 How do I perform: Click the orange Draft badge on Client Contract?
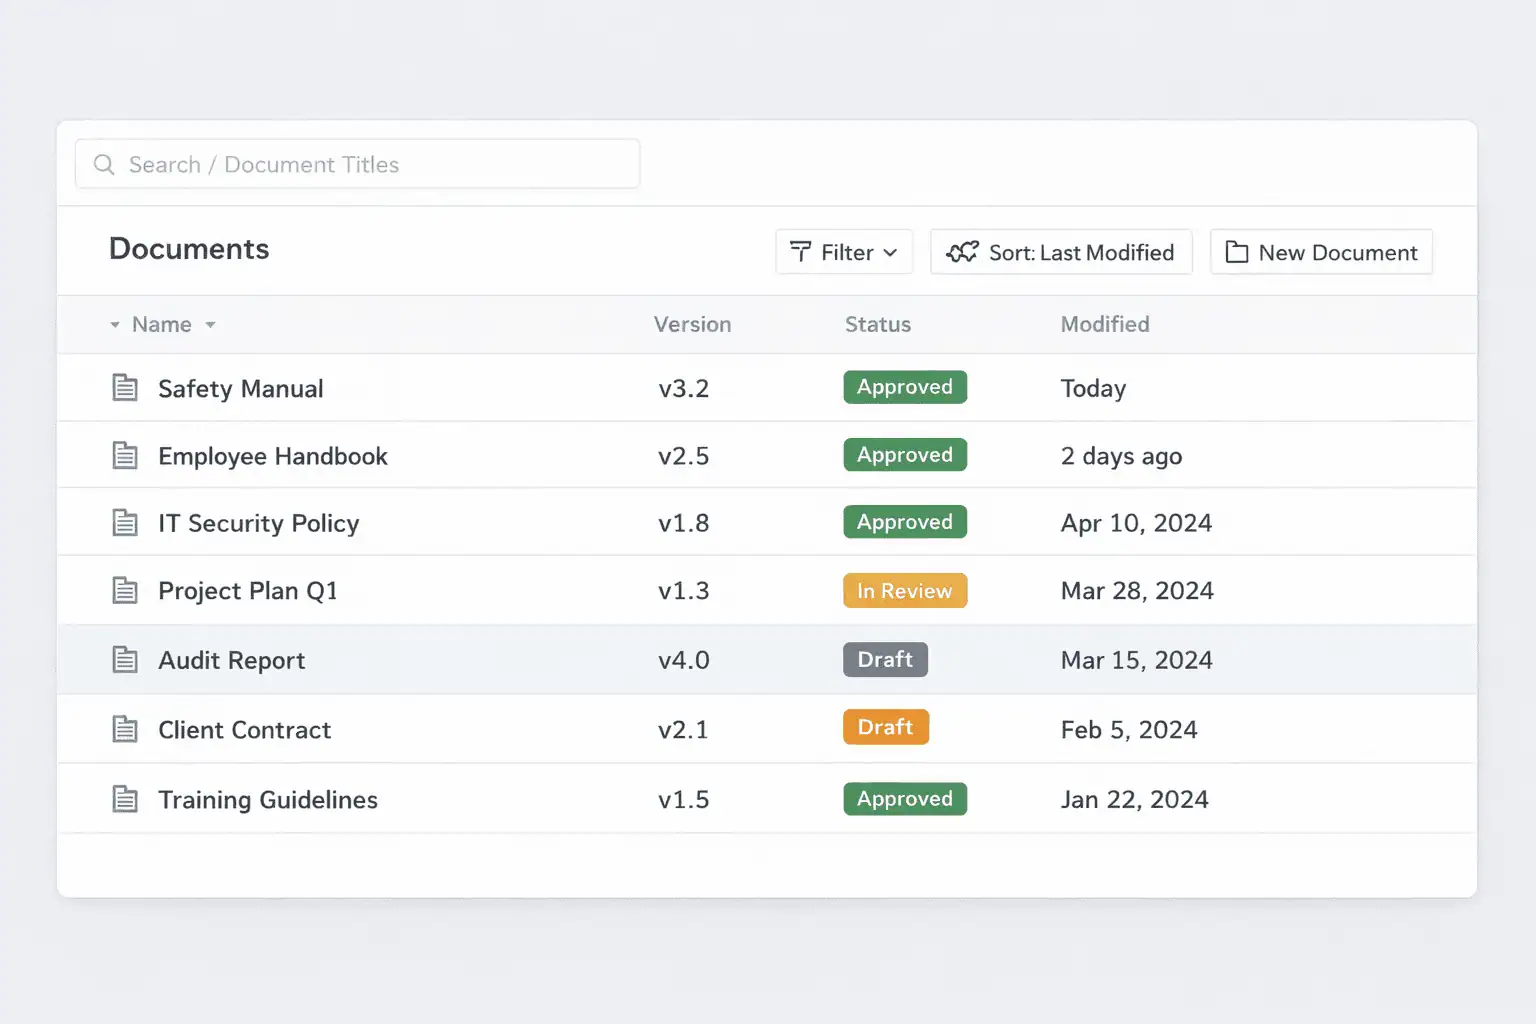[x=885, y=728]
